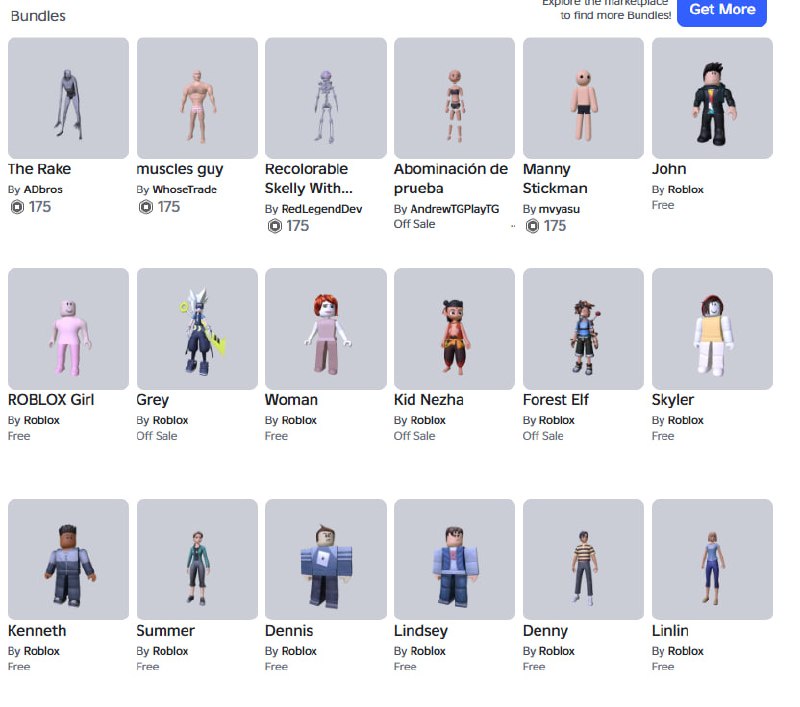Open creator RedLegendDev profile link

pos(322,209)
